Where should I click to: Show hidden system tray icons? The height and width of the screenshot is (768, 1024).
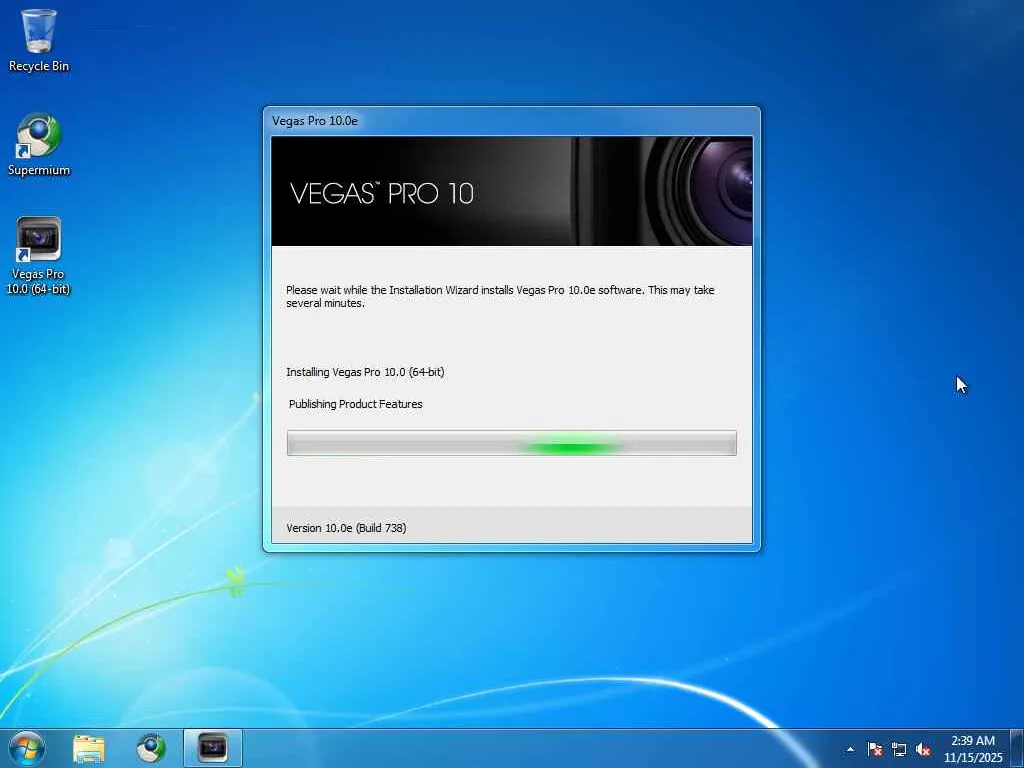point(850,749)
